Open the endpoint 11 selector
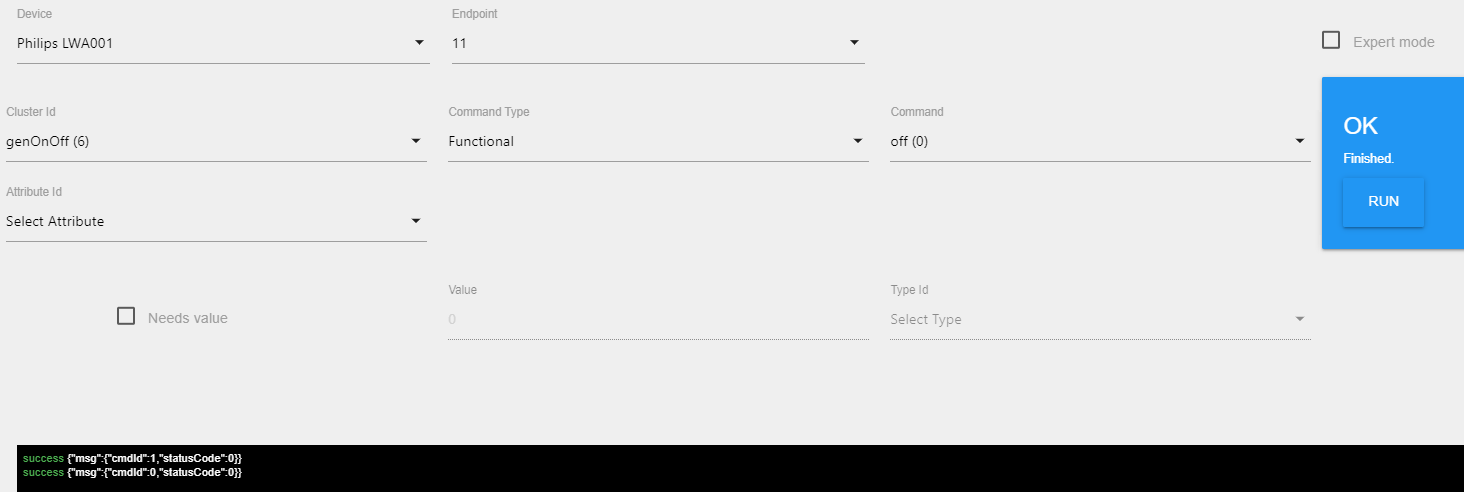The image size is (1464, 492). click(658, 44)
